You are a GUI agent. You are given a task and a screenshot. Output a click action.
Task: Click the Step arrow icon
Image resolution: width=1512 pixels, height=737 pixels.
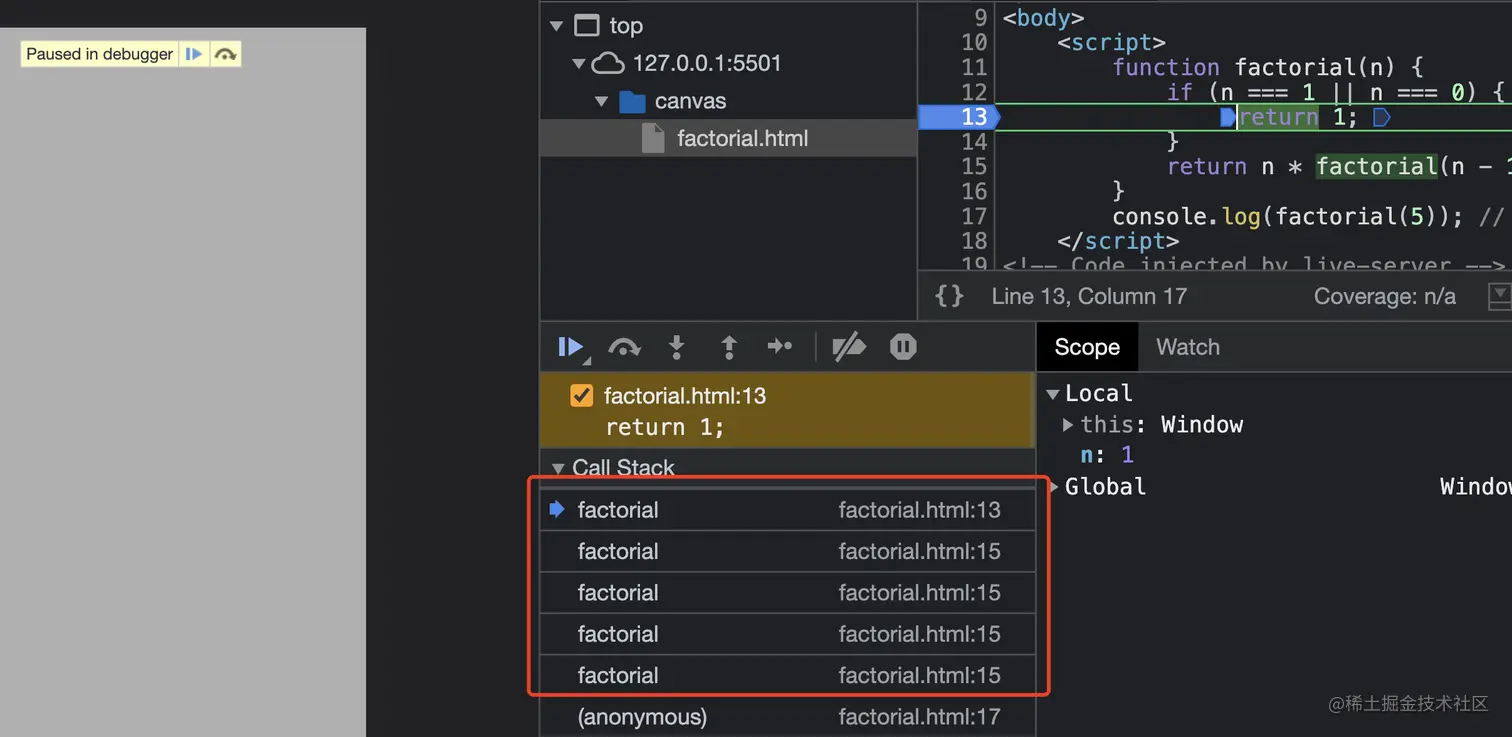[780, 347]
